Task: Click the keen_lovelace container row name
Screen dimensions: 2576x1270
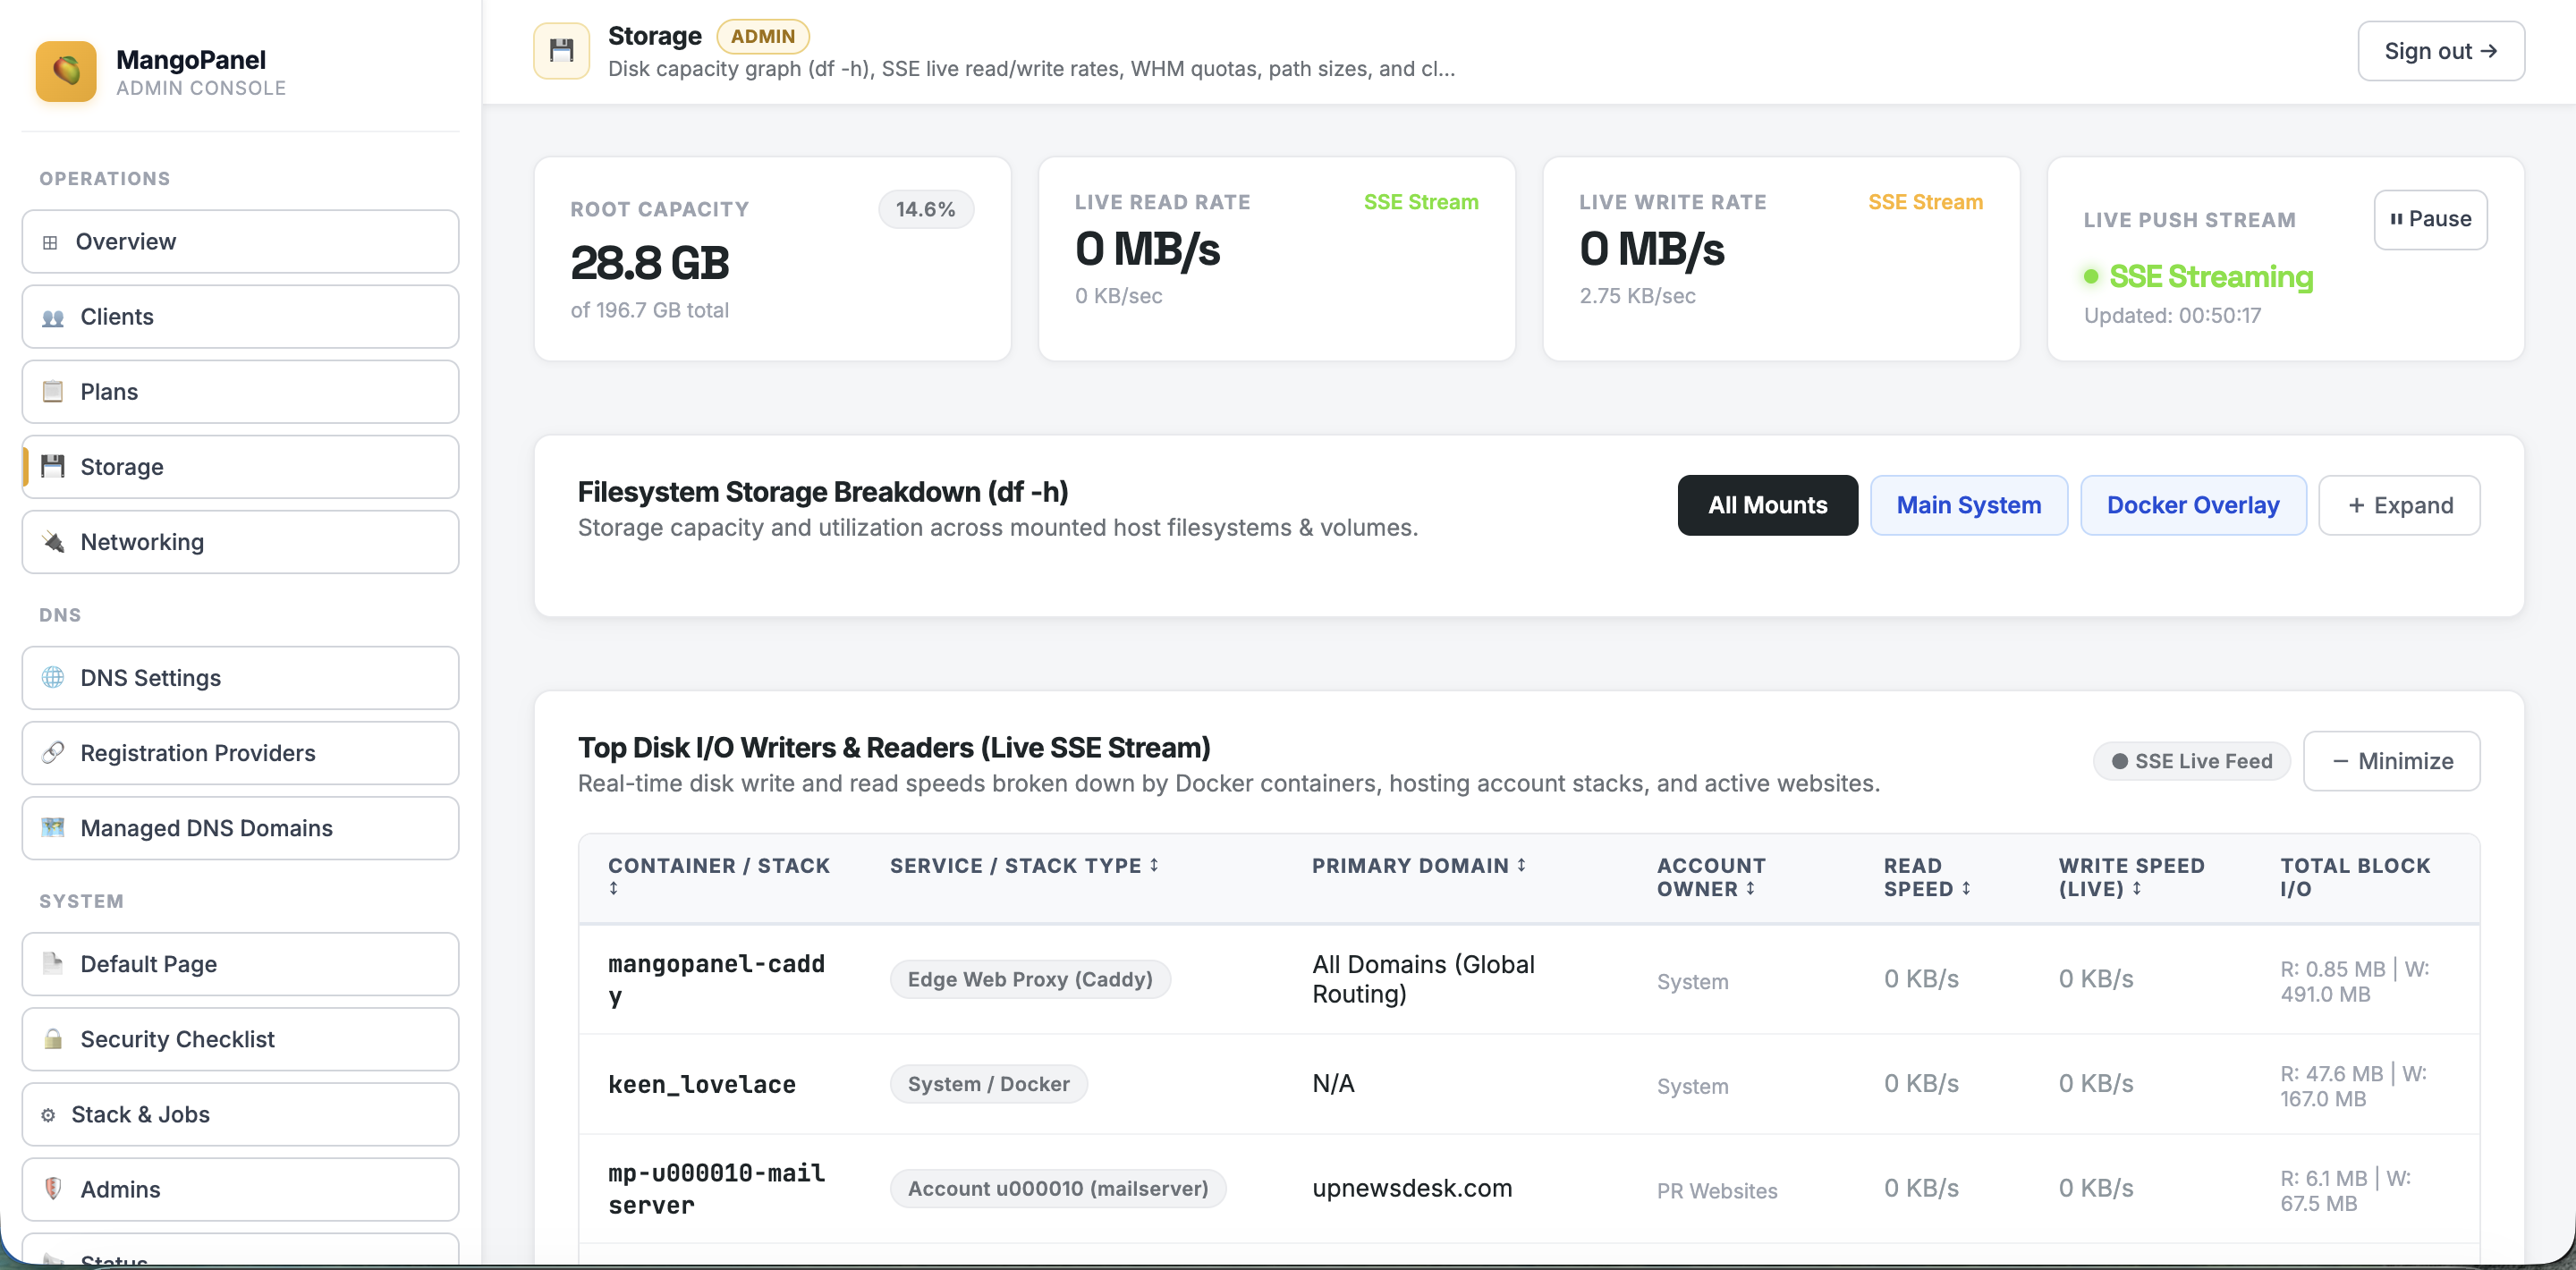Action: pos(702,1084)
